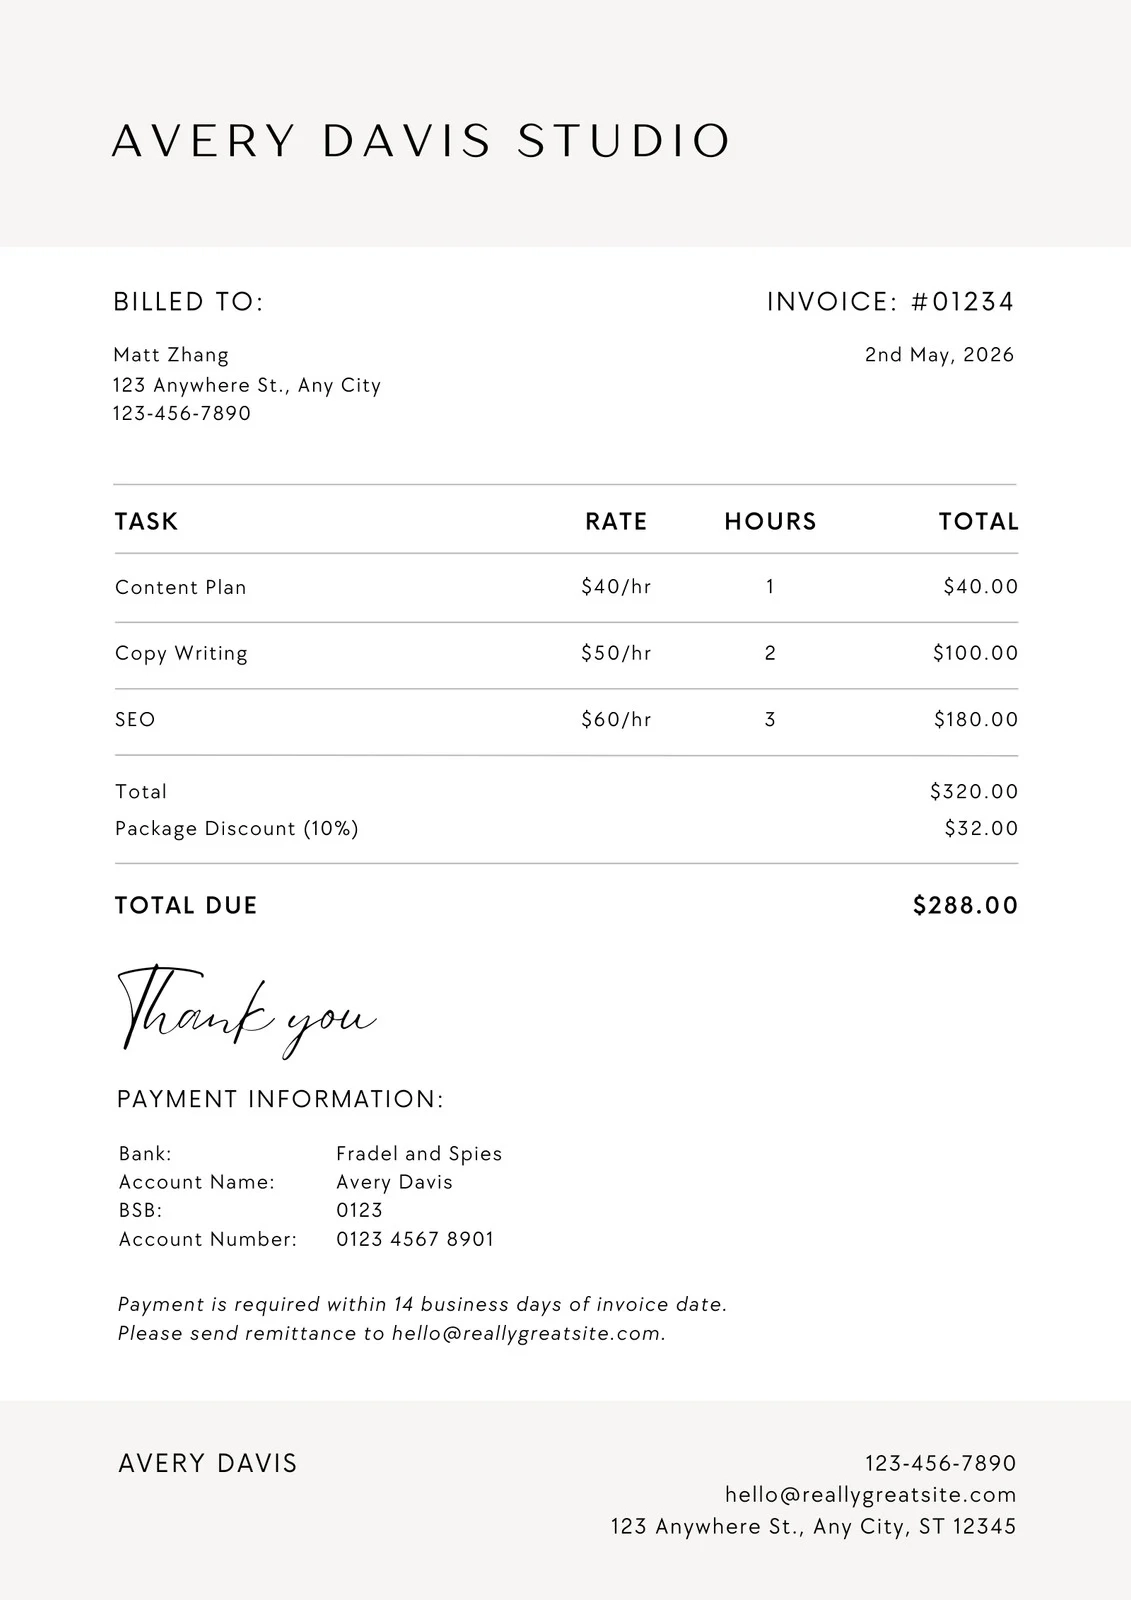The width and height of the screenshot is (1131, 1600).
Task: Click the Task column header
Action: pos(146,522)
